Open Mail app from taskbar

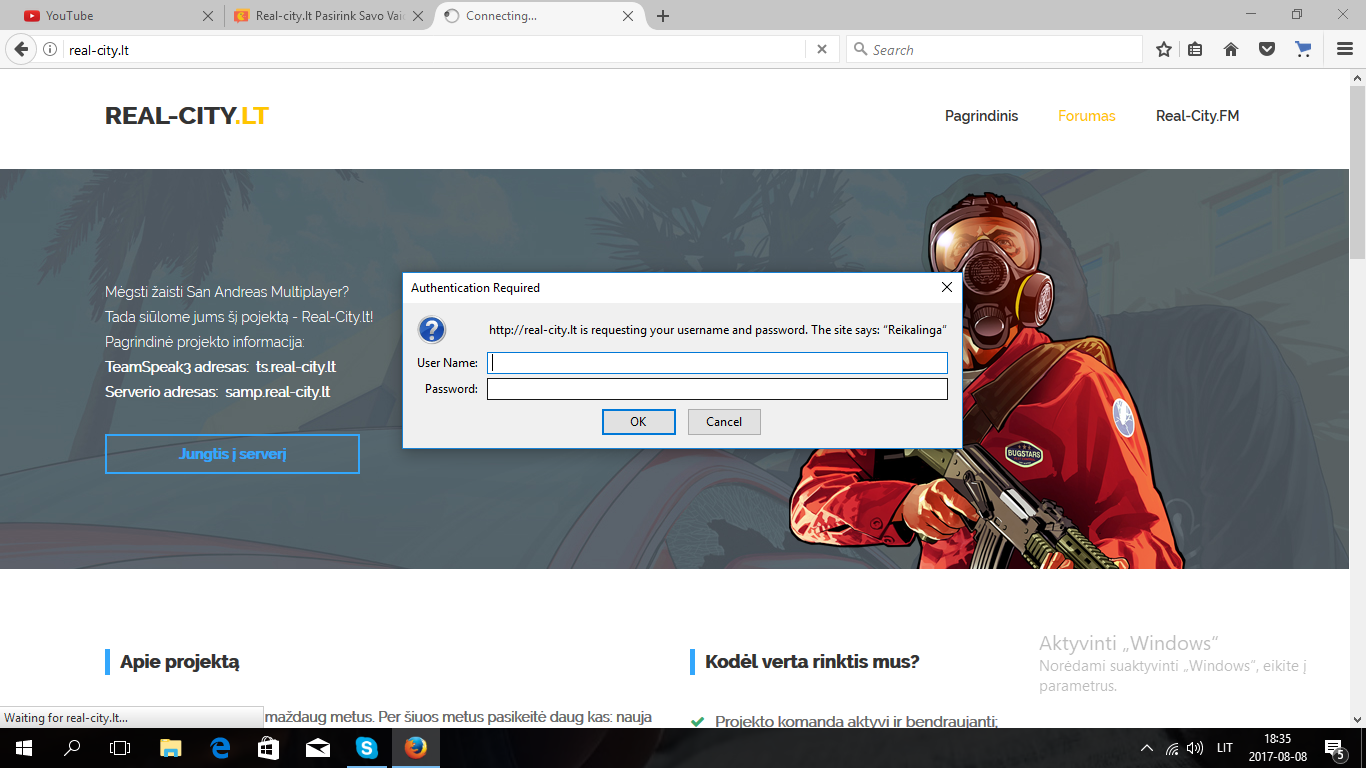click(318, 748)
